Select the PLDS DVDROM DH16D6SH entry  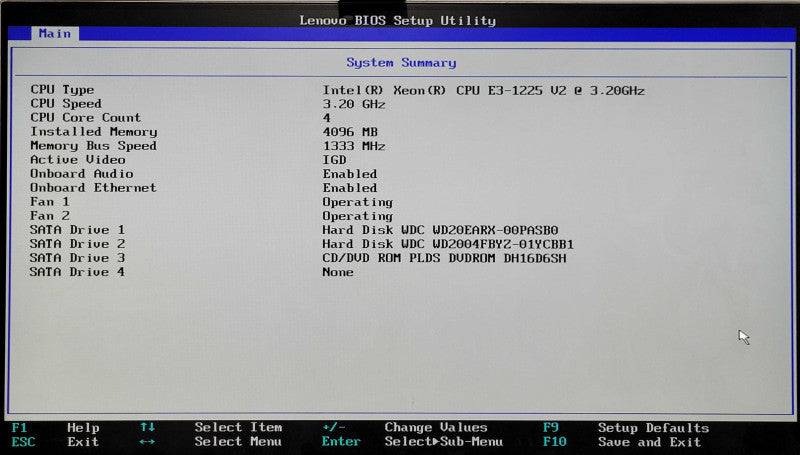[x=444, y=258]
